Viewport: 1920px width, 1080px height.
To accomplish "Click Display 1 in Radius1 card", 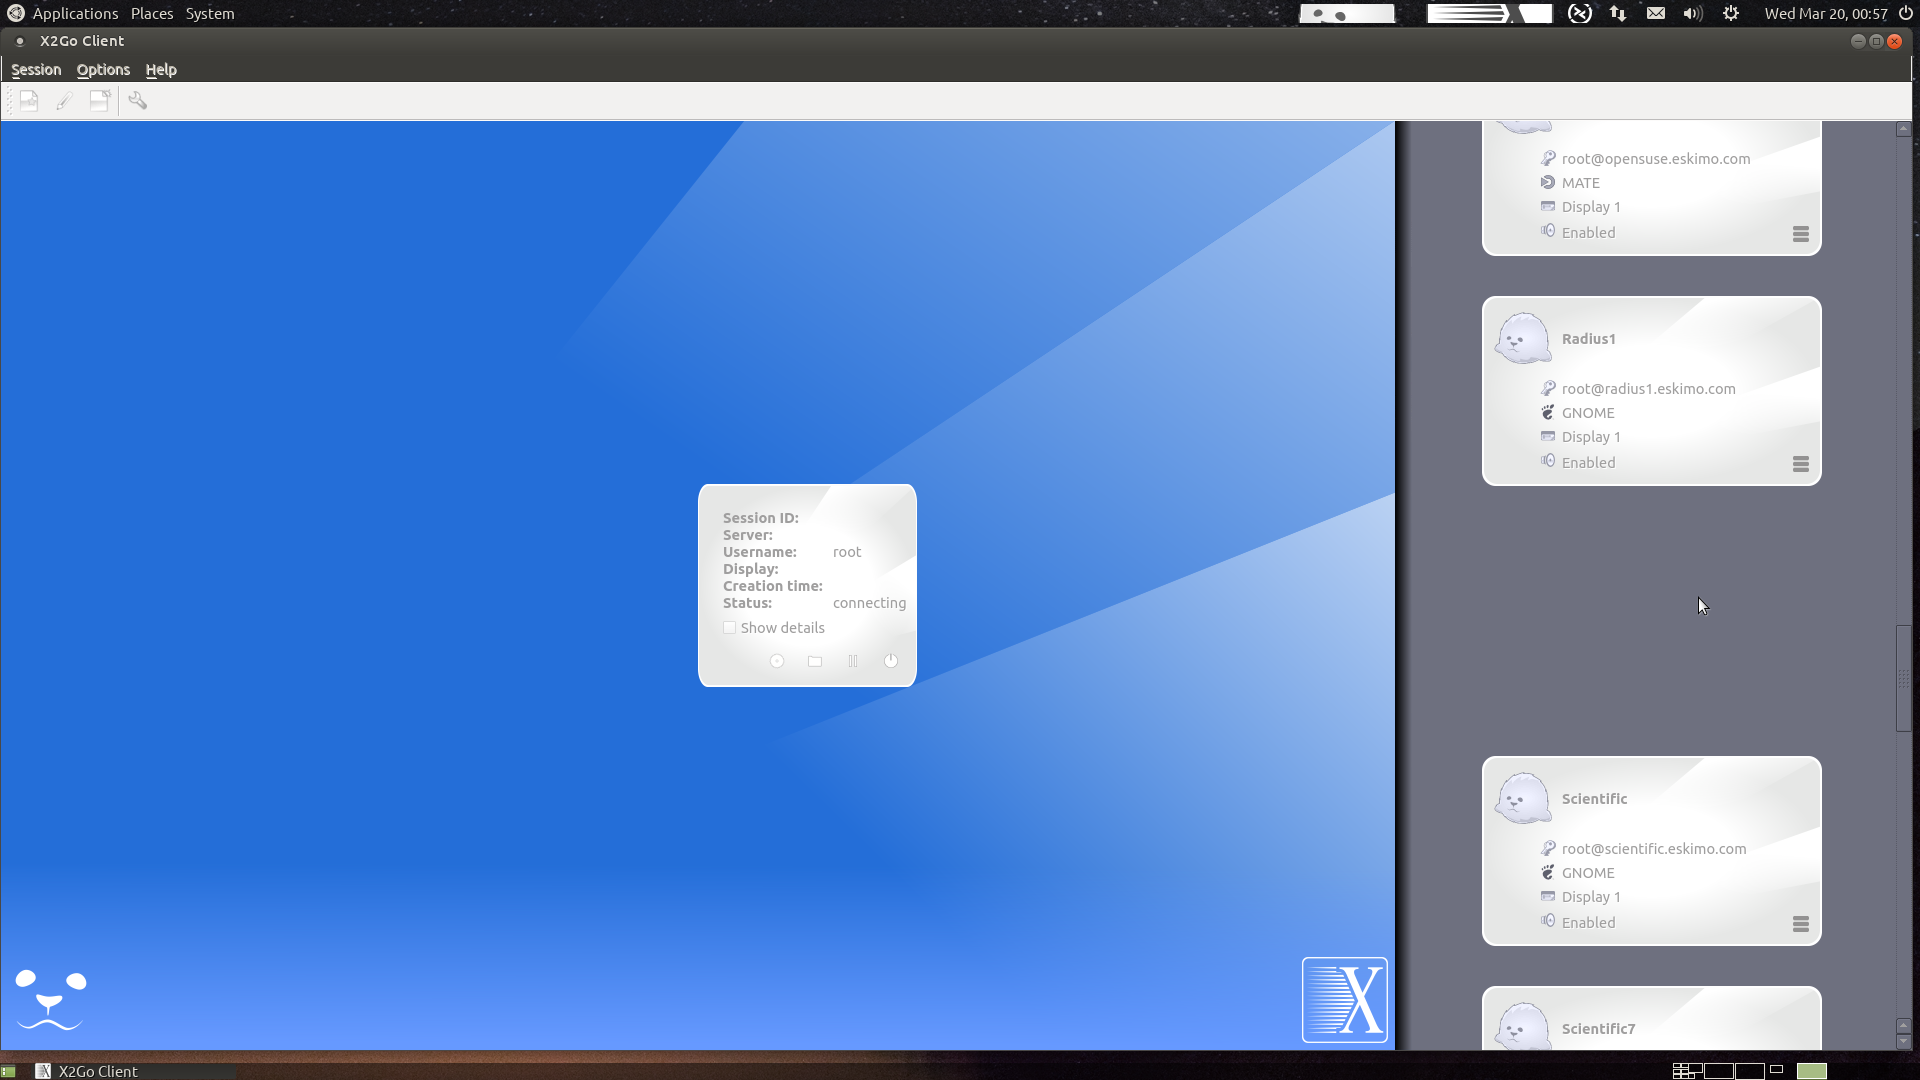I will pyautogui.click(x=1591, y=437).
